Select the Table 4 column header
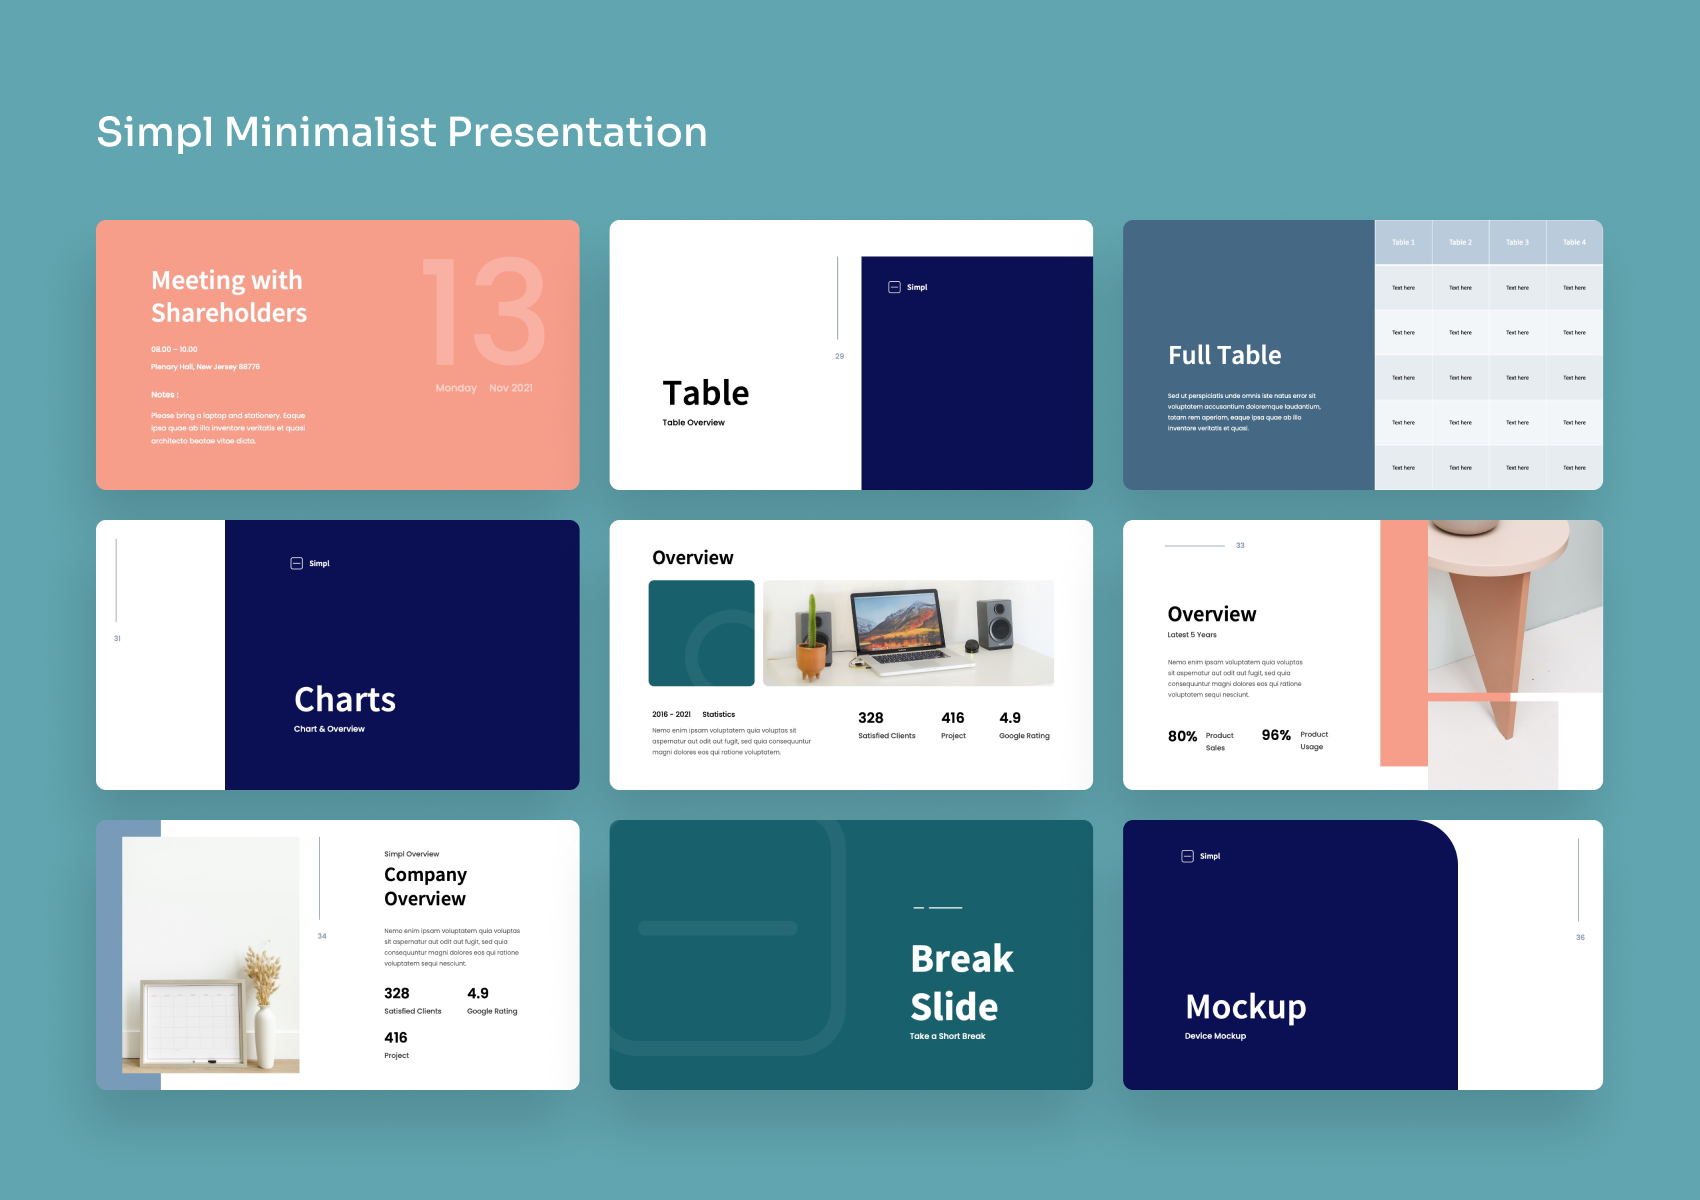 tap(1574, 242)
